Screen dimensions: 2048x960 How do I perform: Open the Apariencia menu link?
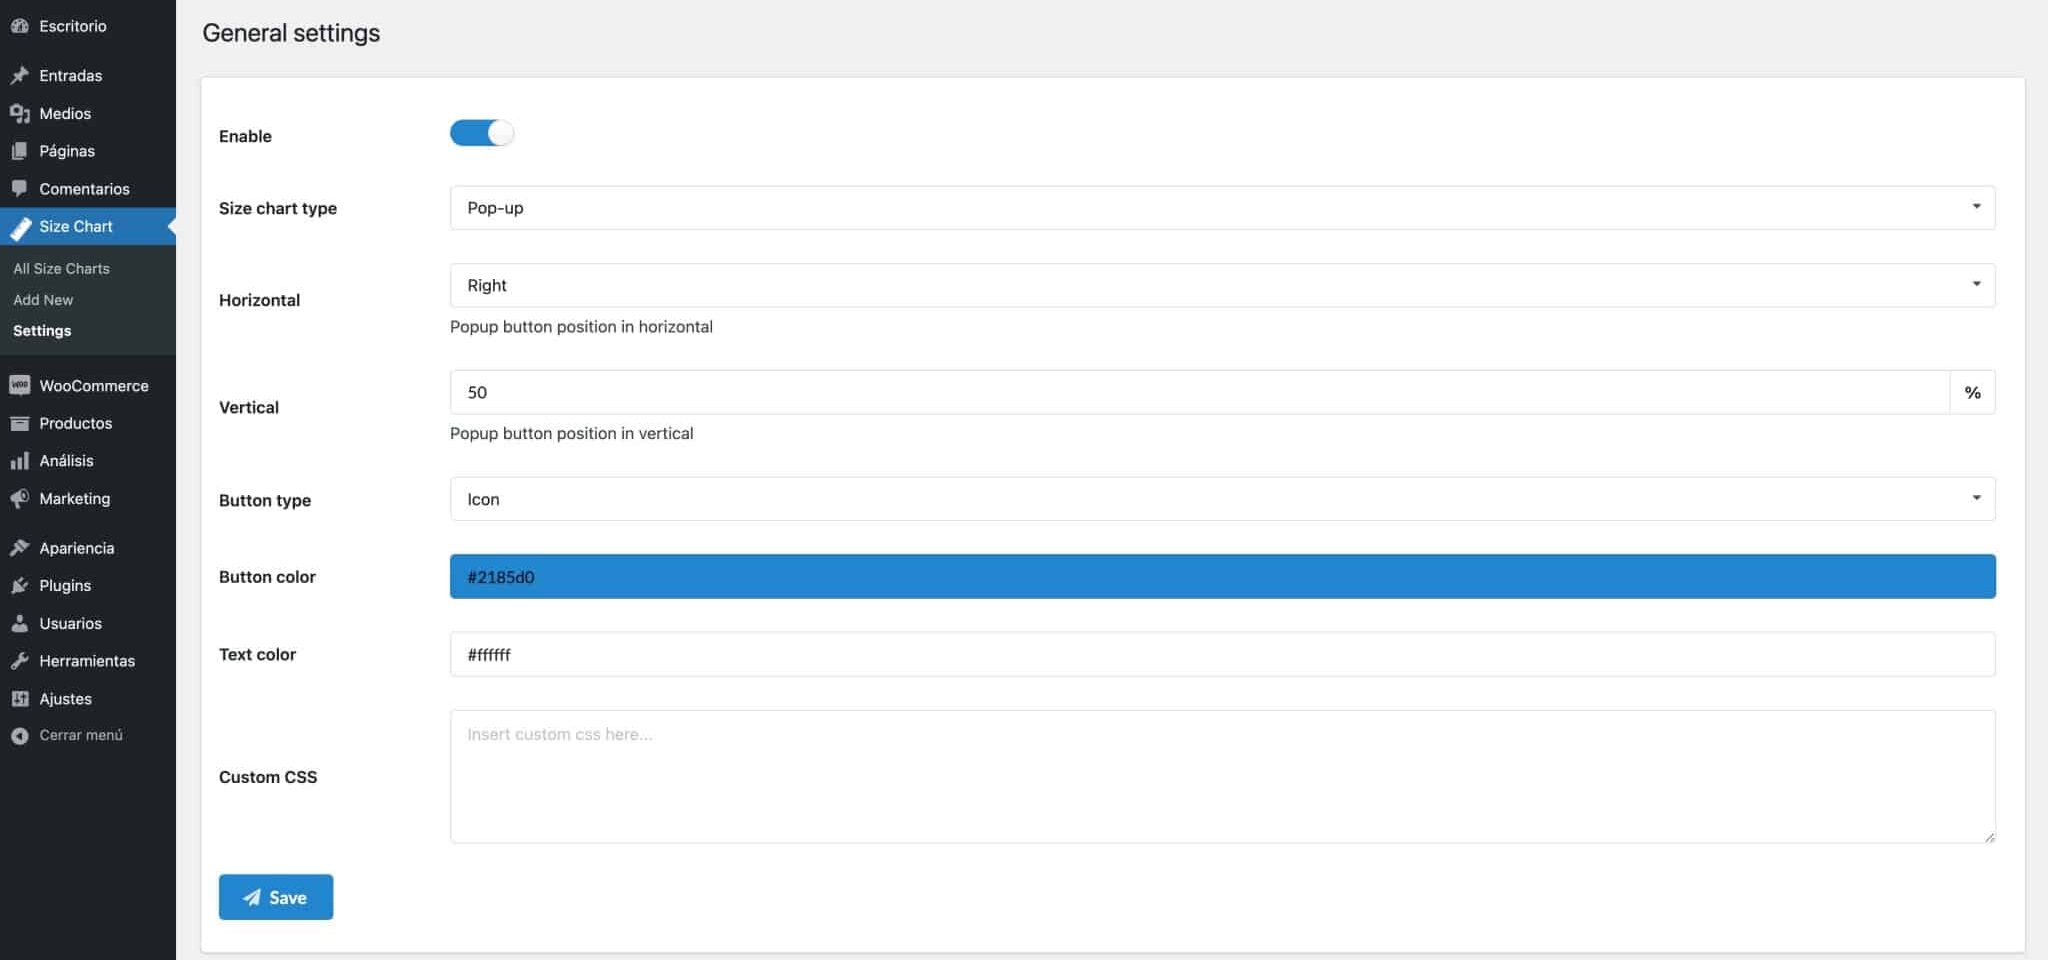pyautogui.click(x=76, y=548)
